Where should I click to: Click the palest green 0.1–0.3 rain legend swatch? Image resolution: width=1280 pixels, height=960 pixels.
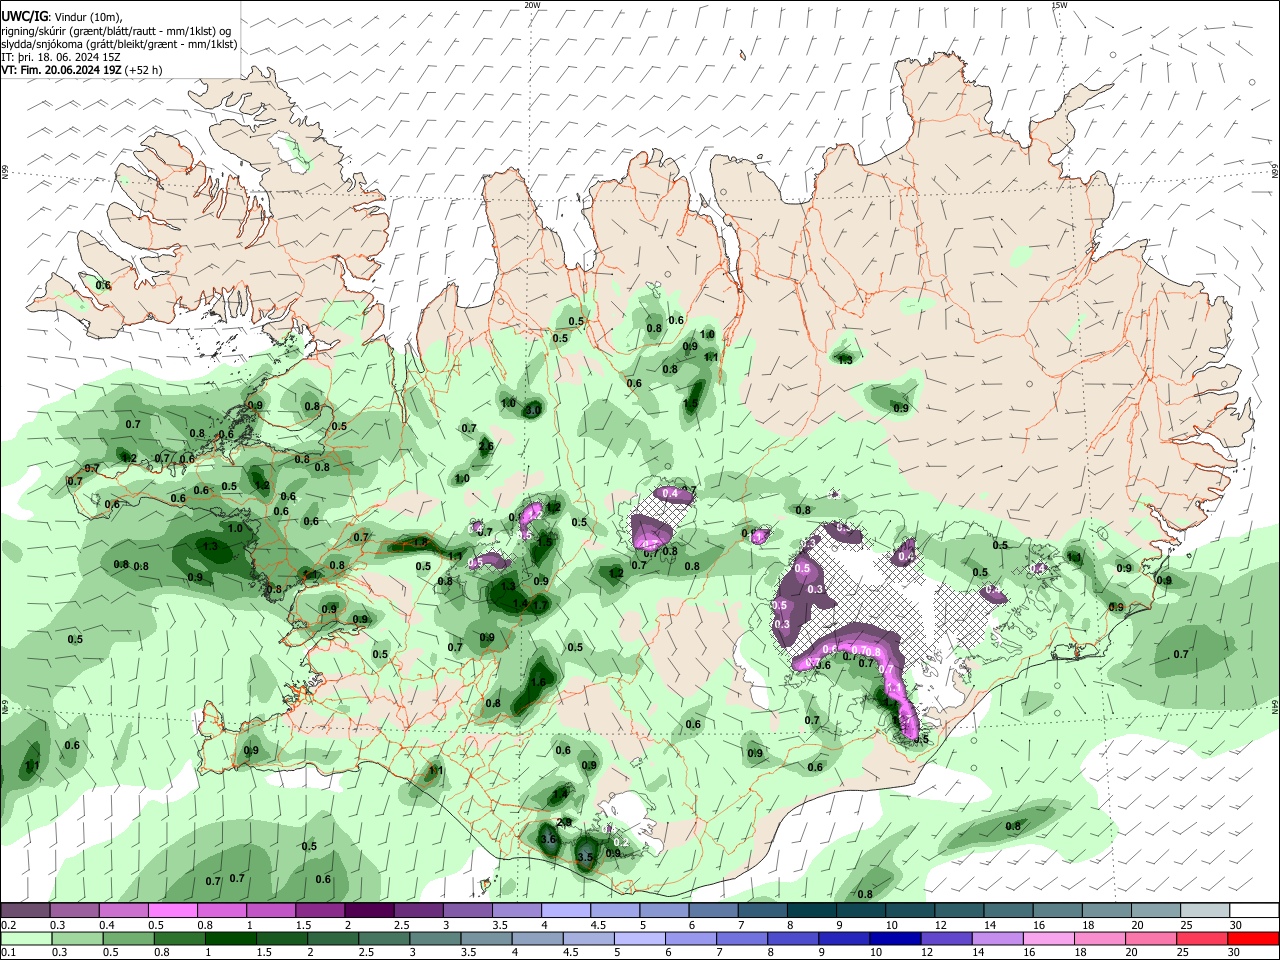(x=25, y=938)
